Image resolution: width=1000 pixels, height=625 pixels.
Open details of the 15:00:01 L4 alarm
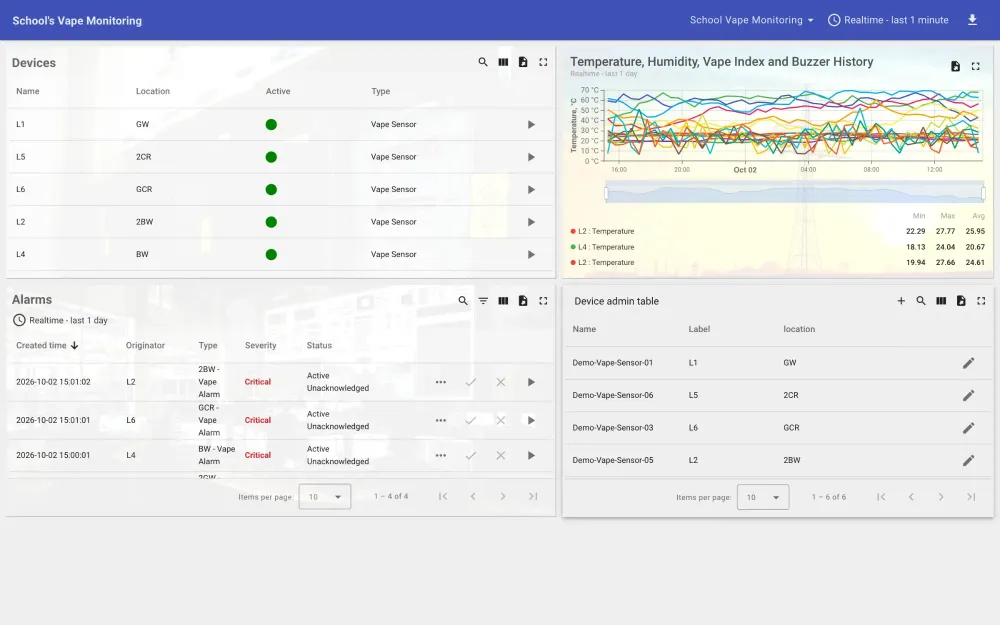(x=531, y=455)
